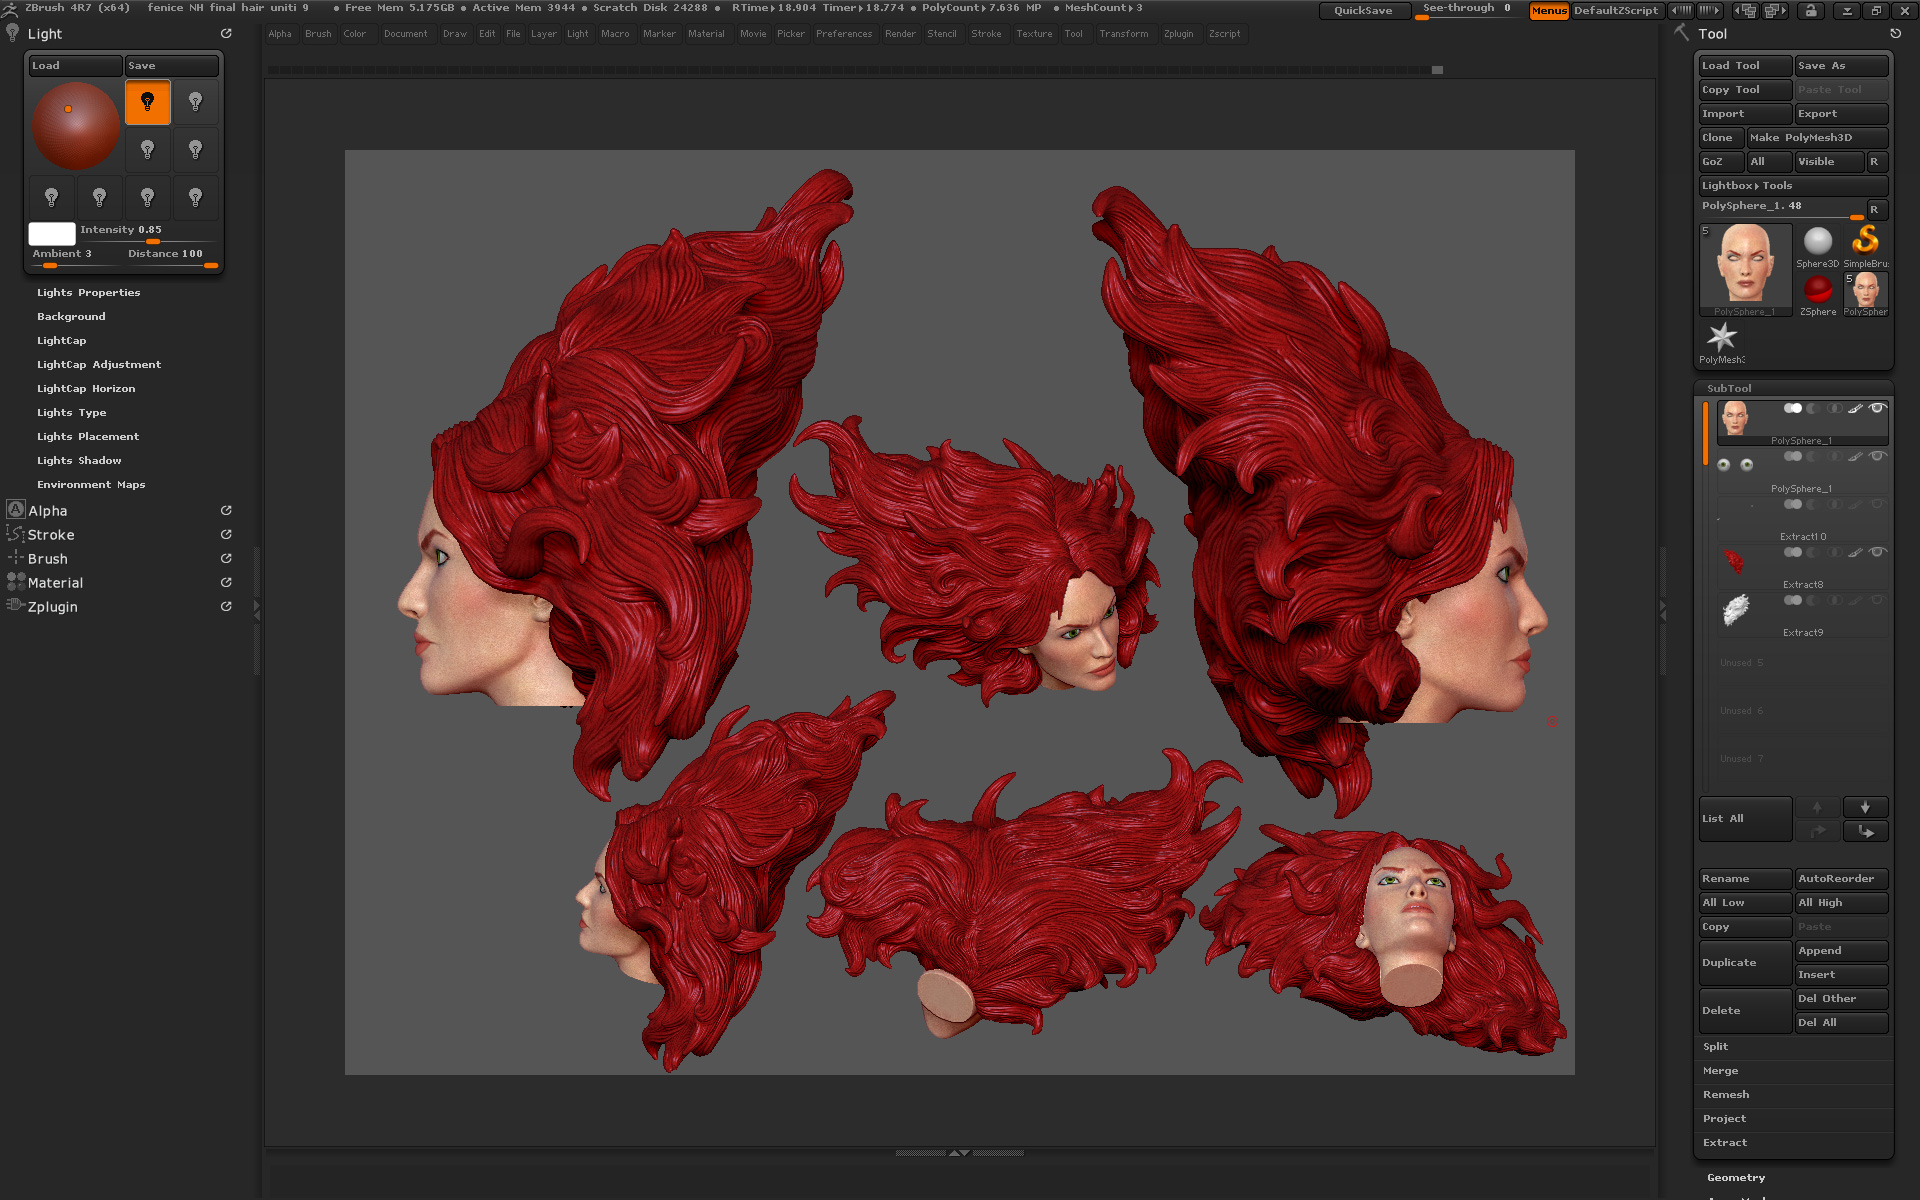
Task: Click the red light placement sphere
Action: tap(75, 126)
